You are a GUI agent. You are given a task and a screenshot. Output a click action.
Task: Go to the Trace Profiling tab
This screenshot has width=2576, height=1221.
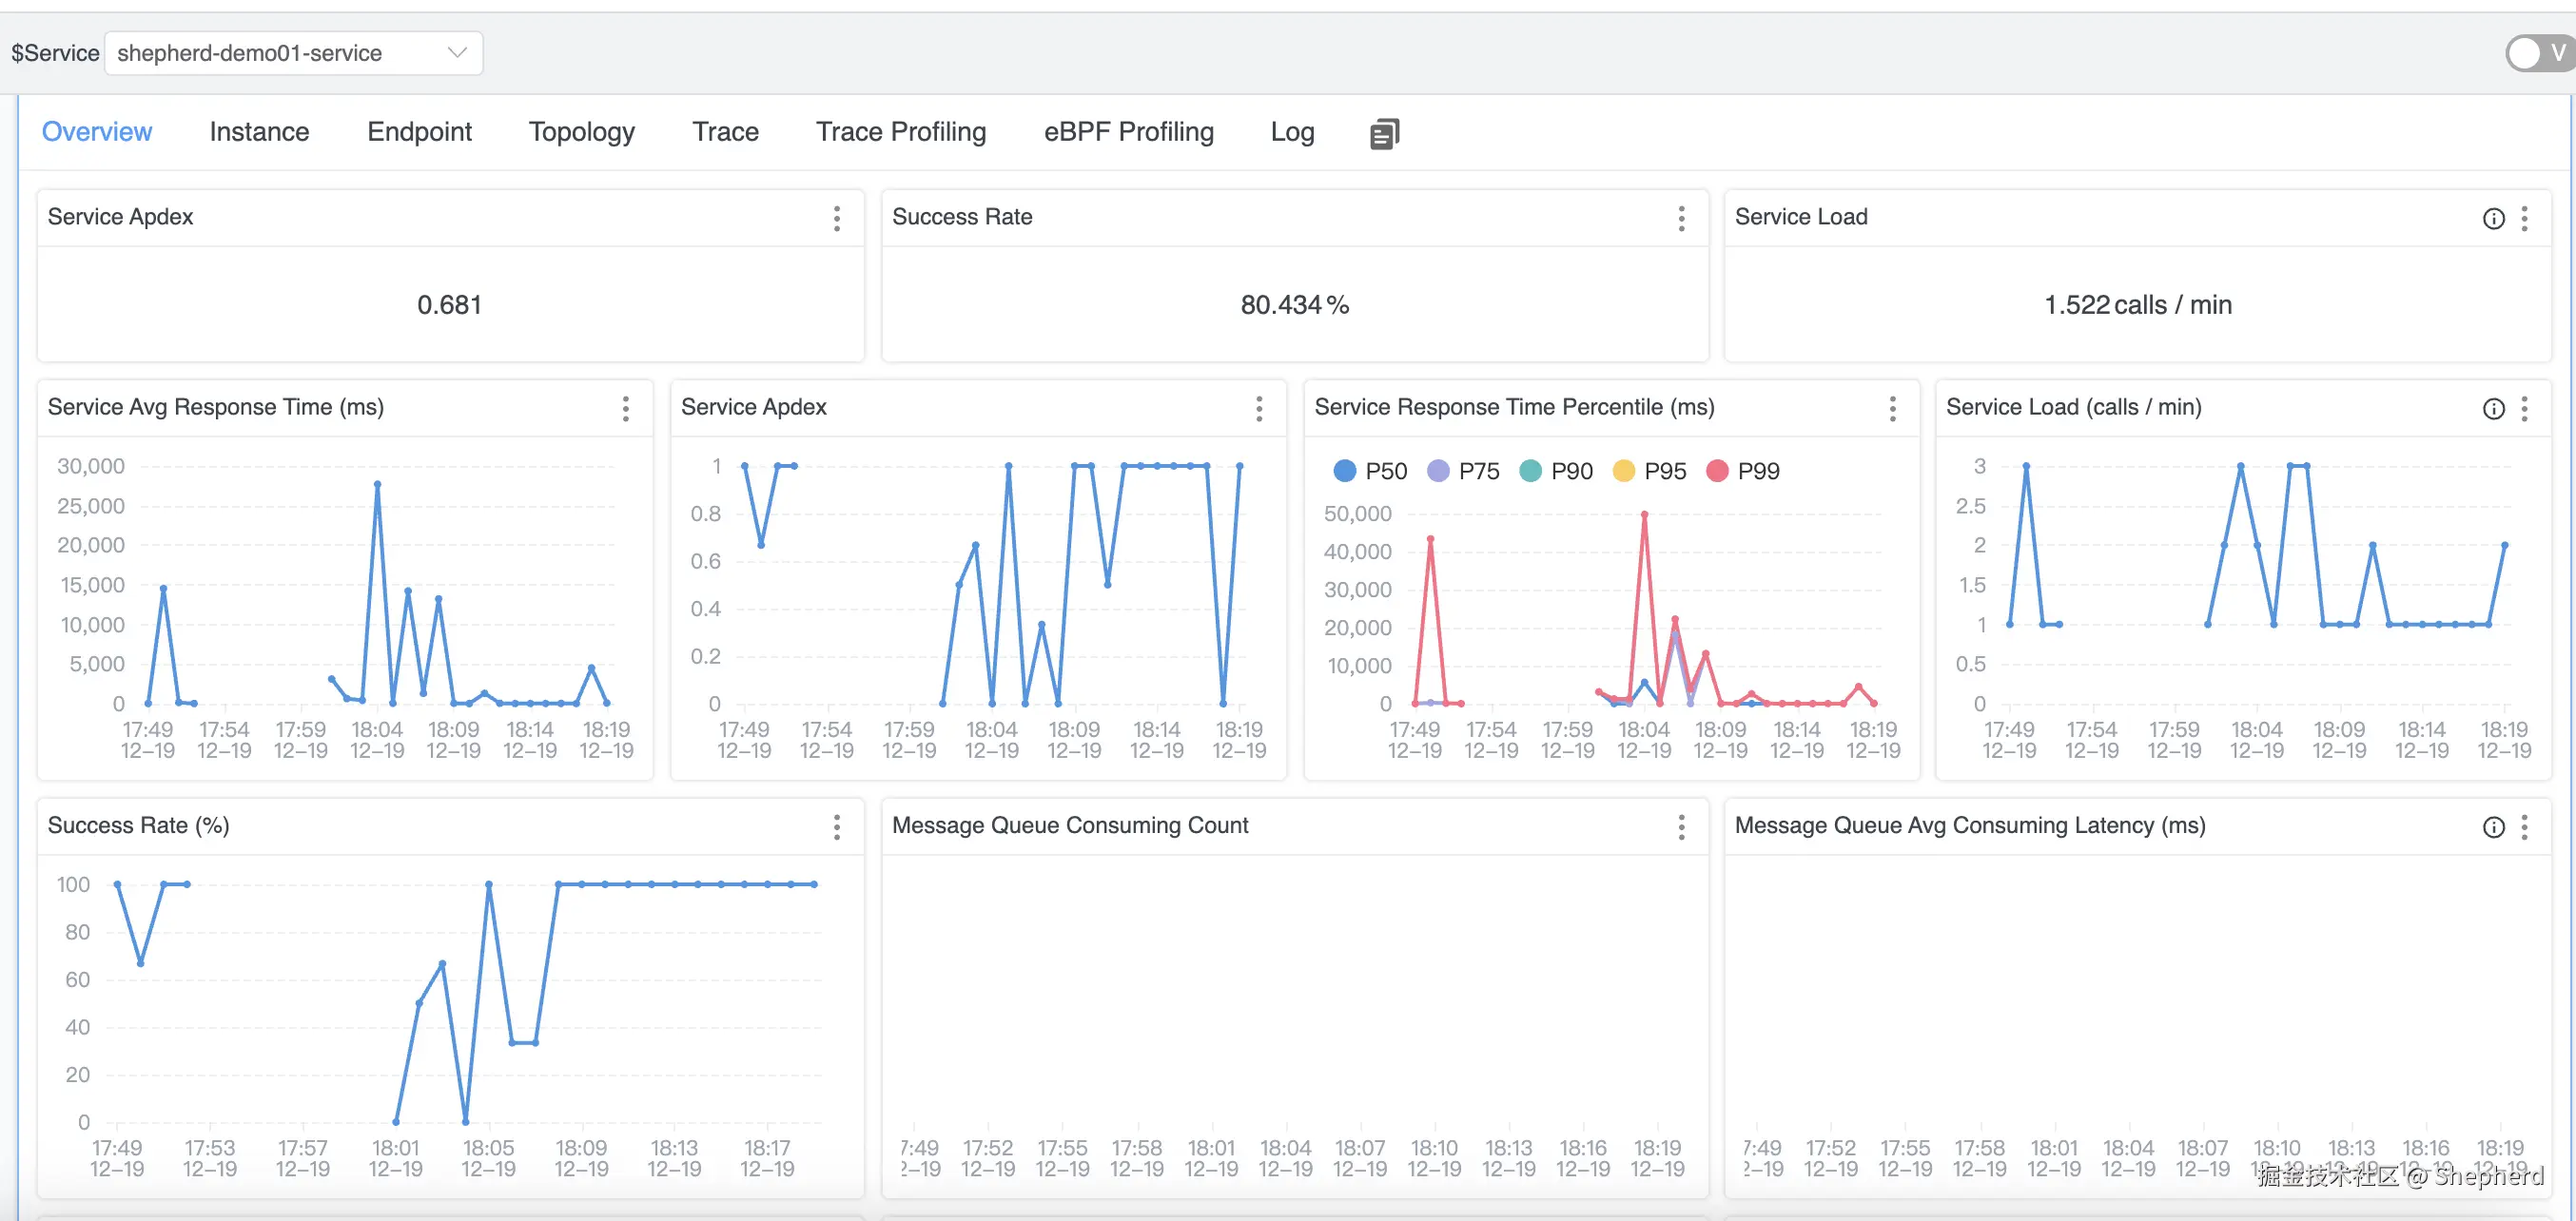[900, 132]
